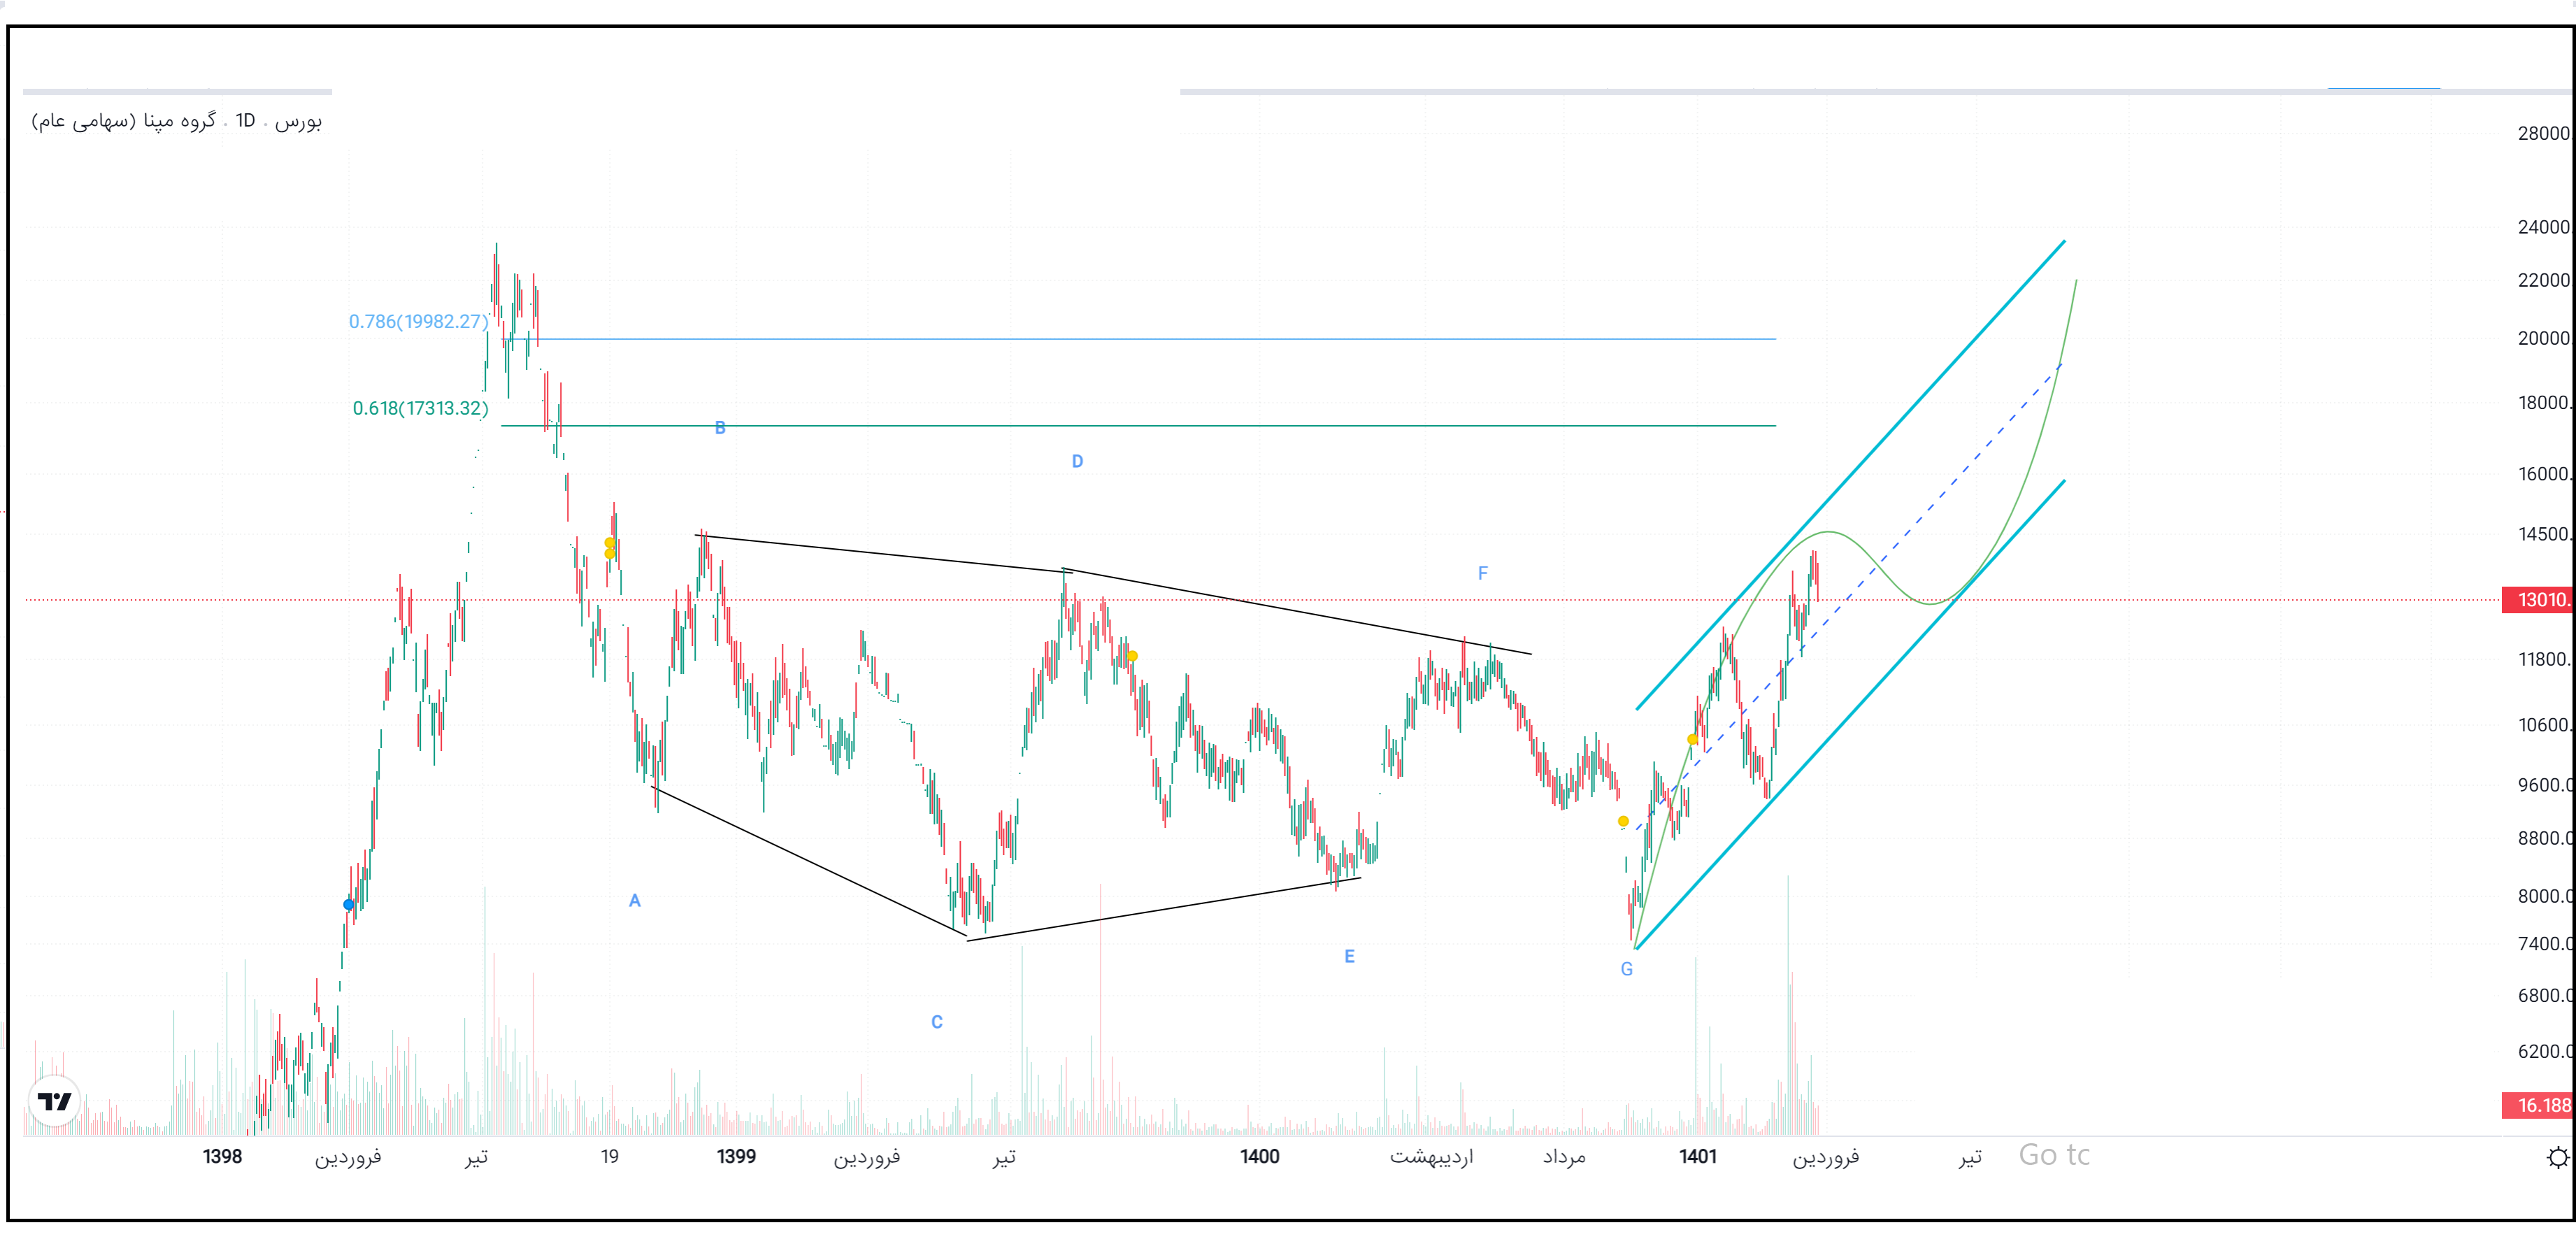
Task: Select the wave label G
Action: [x=1627, y=969]
